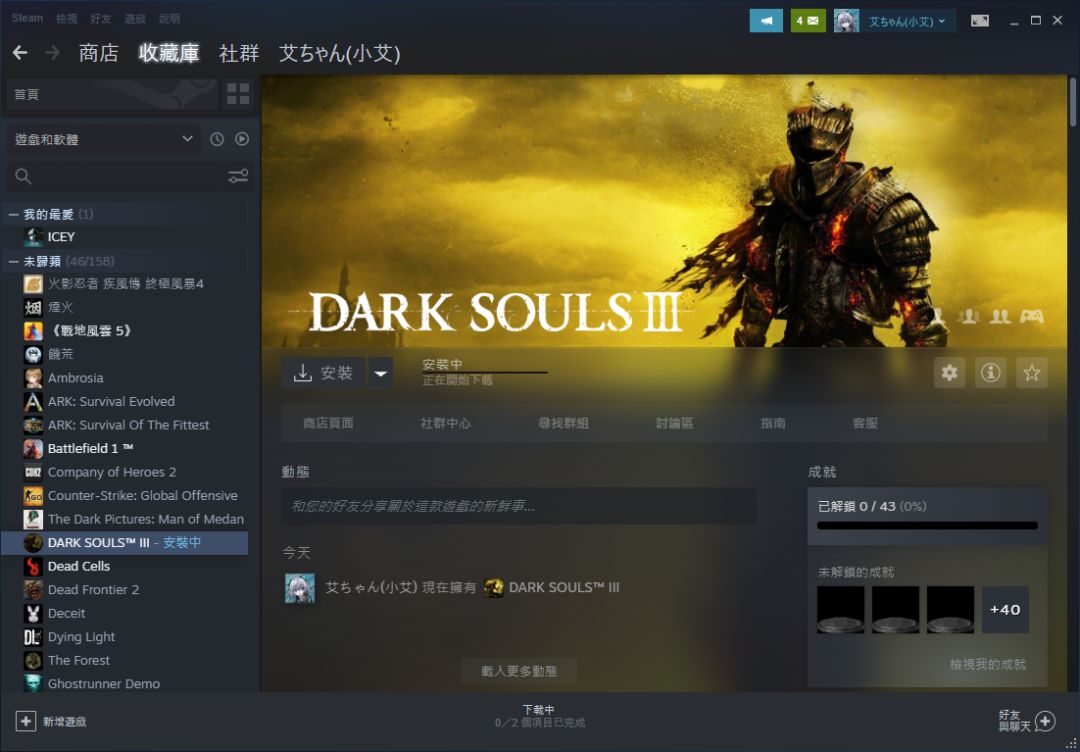
Task: Expand the install options dropdown arrow
Action: pyautogui.click(x=380, y=373)
